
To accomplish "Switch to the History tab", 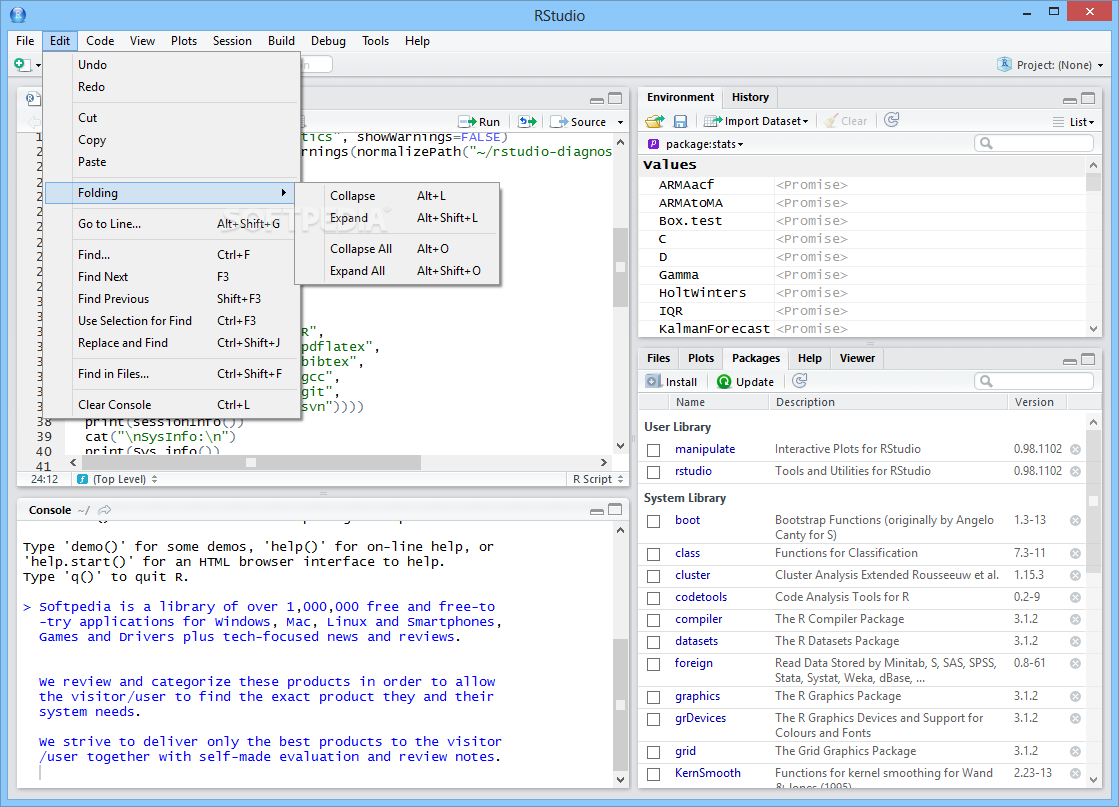I will [x=750, y=97].
